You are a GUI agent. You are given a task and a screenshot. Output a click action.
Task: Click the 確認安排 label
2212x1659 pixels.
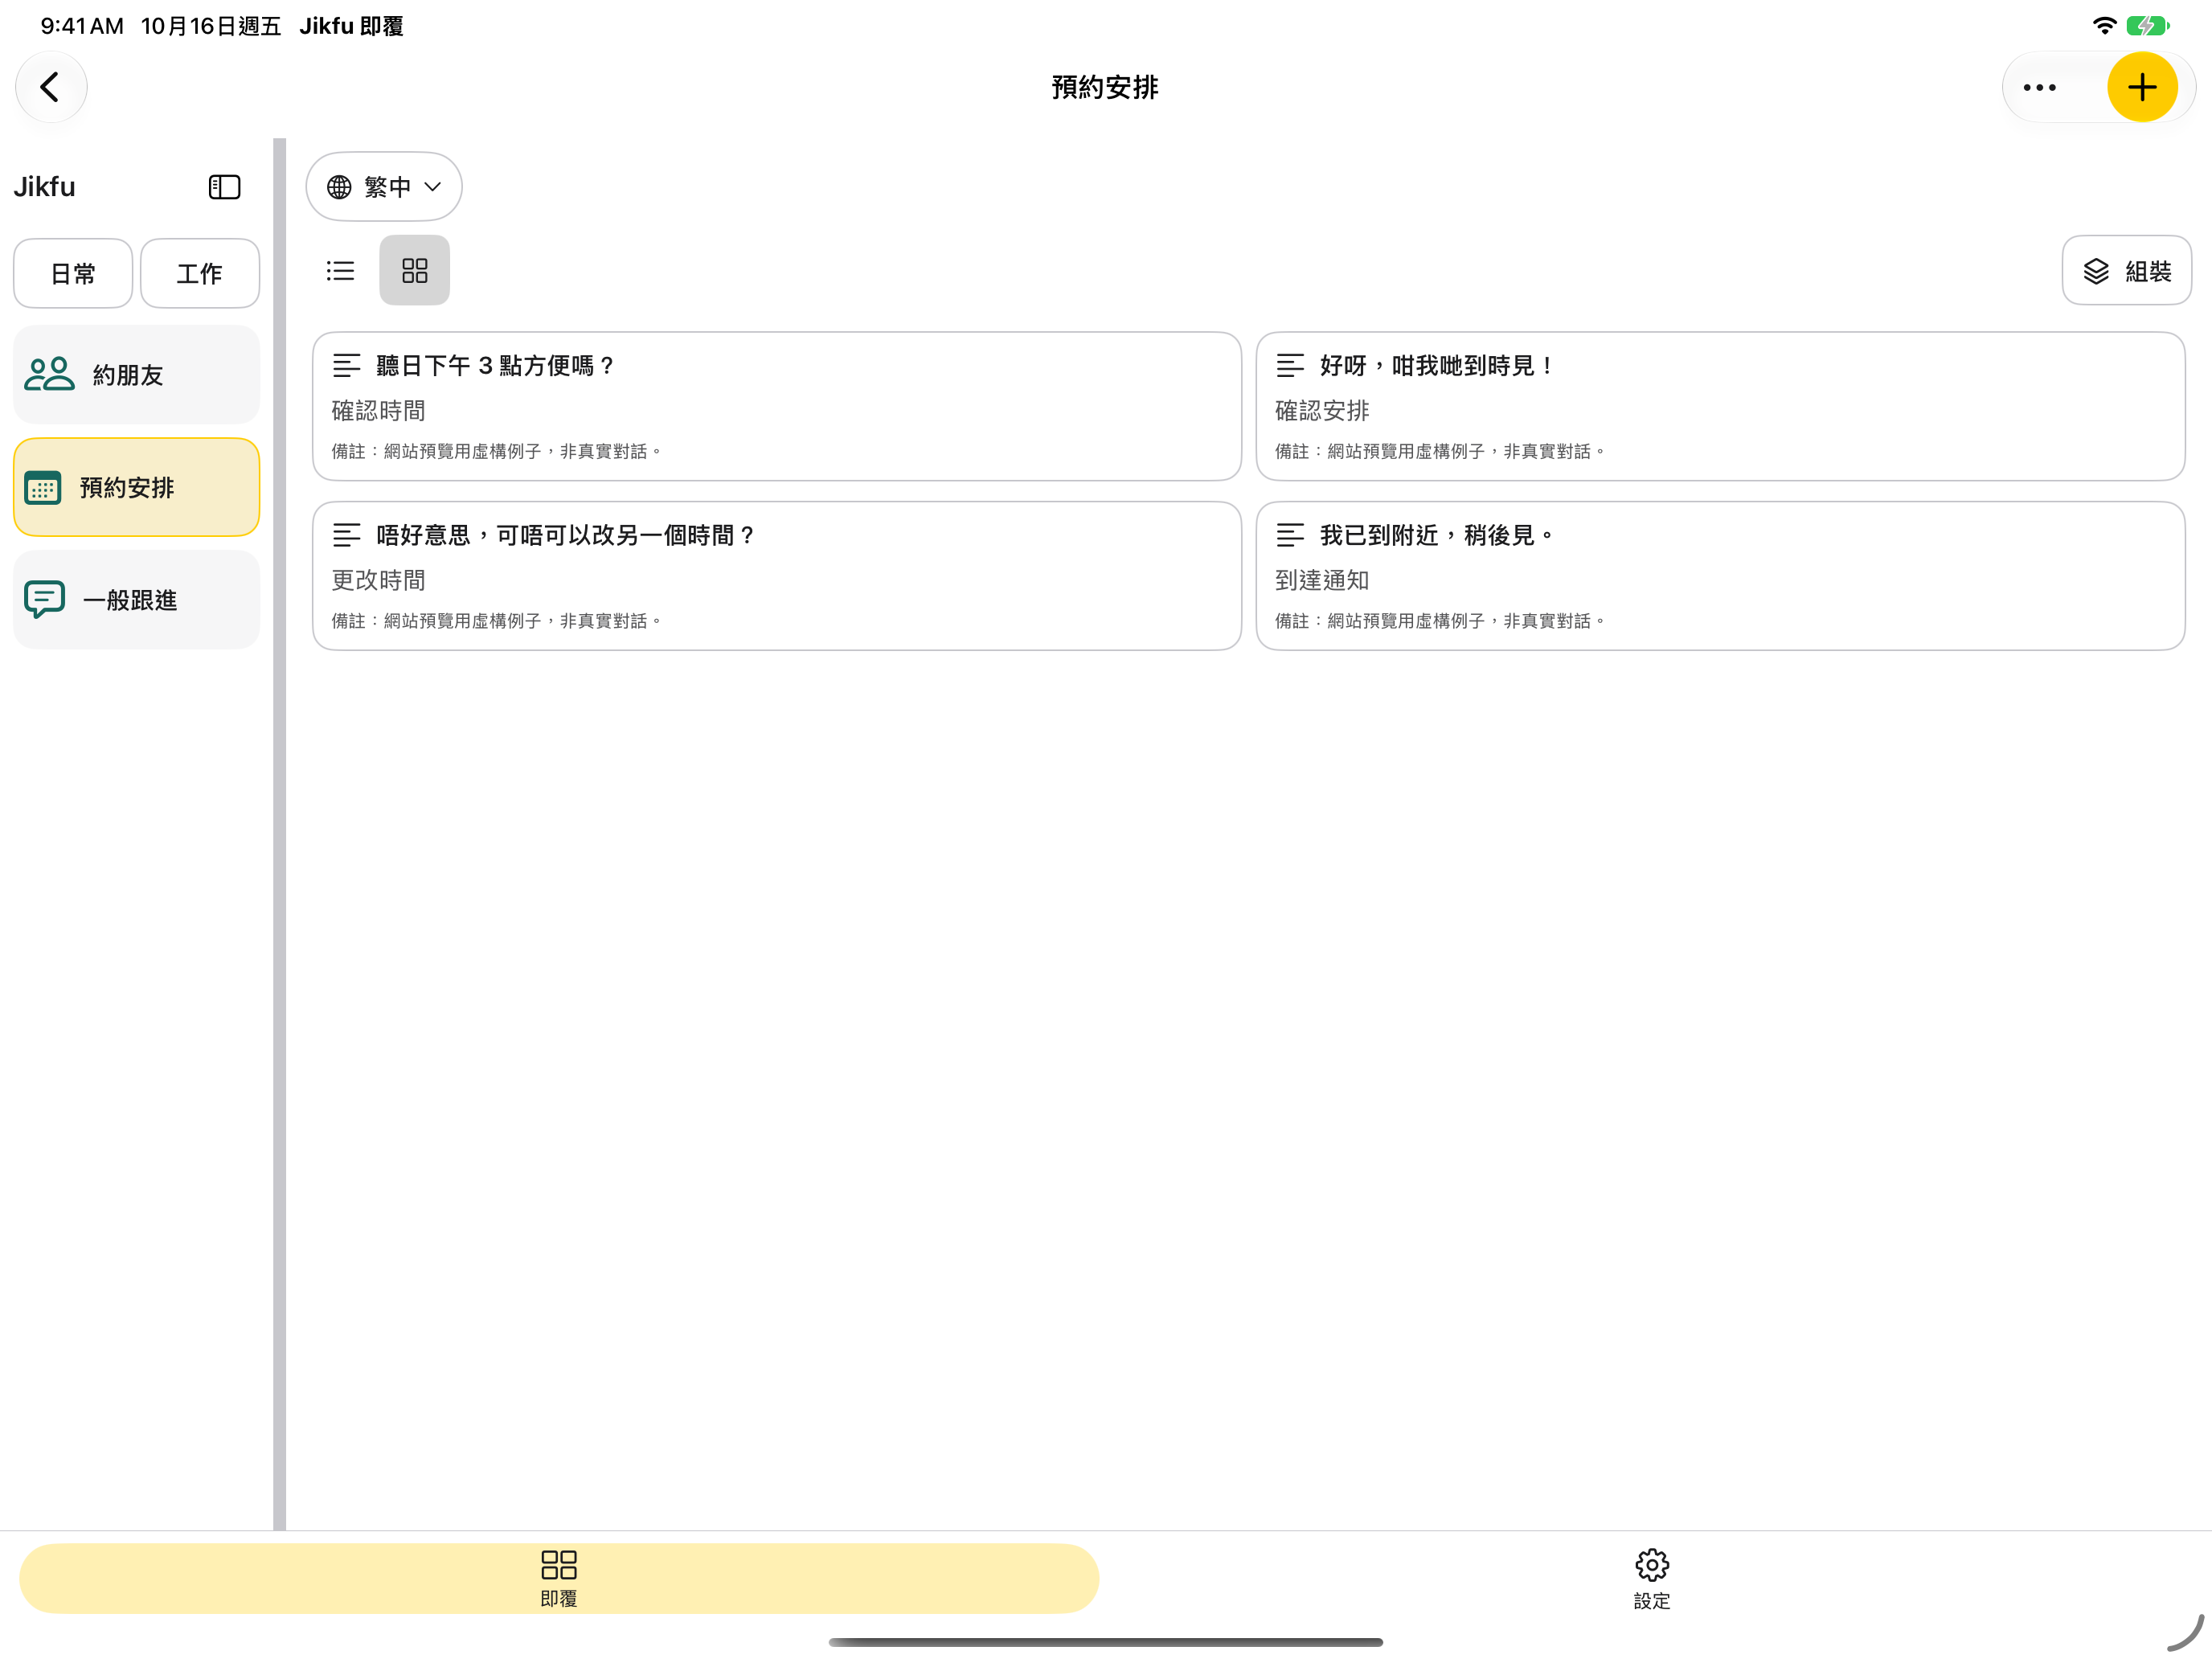tap(1322, 411)
